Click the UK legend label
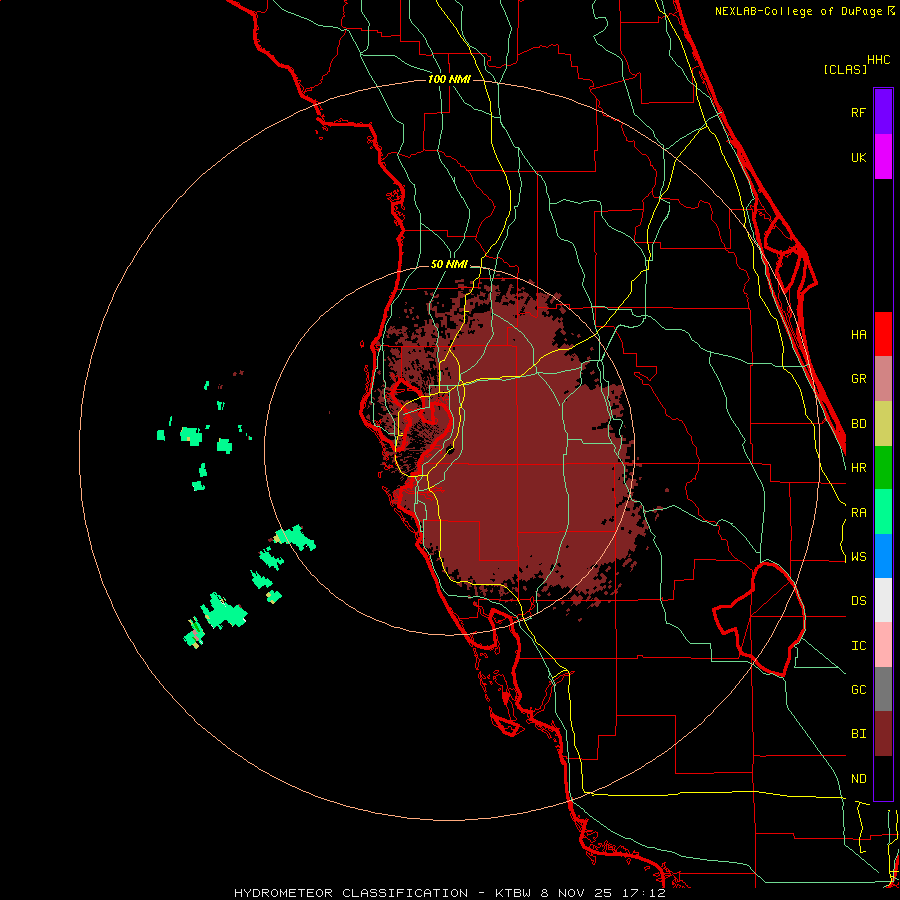The width and height of the screenshot is (900, 900). click(858, 157)
